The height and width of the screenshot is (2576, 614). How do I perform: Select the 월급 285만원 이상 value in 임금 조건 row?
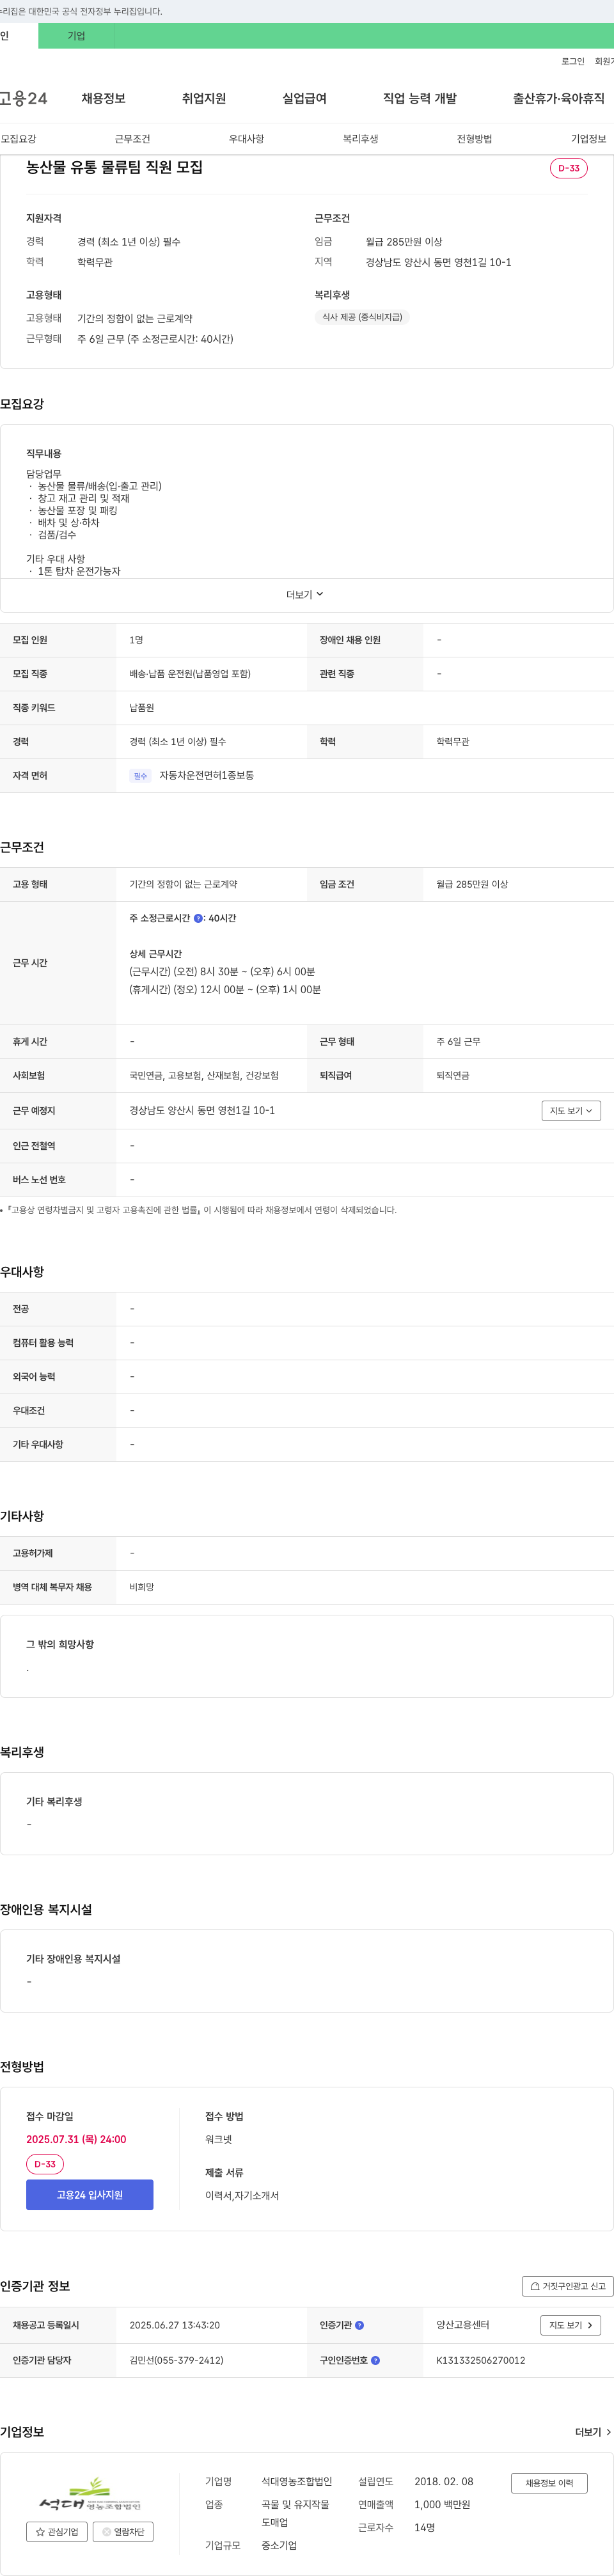tap(472, 884)
